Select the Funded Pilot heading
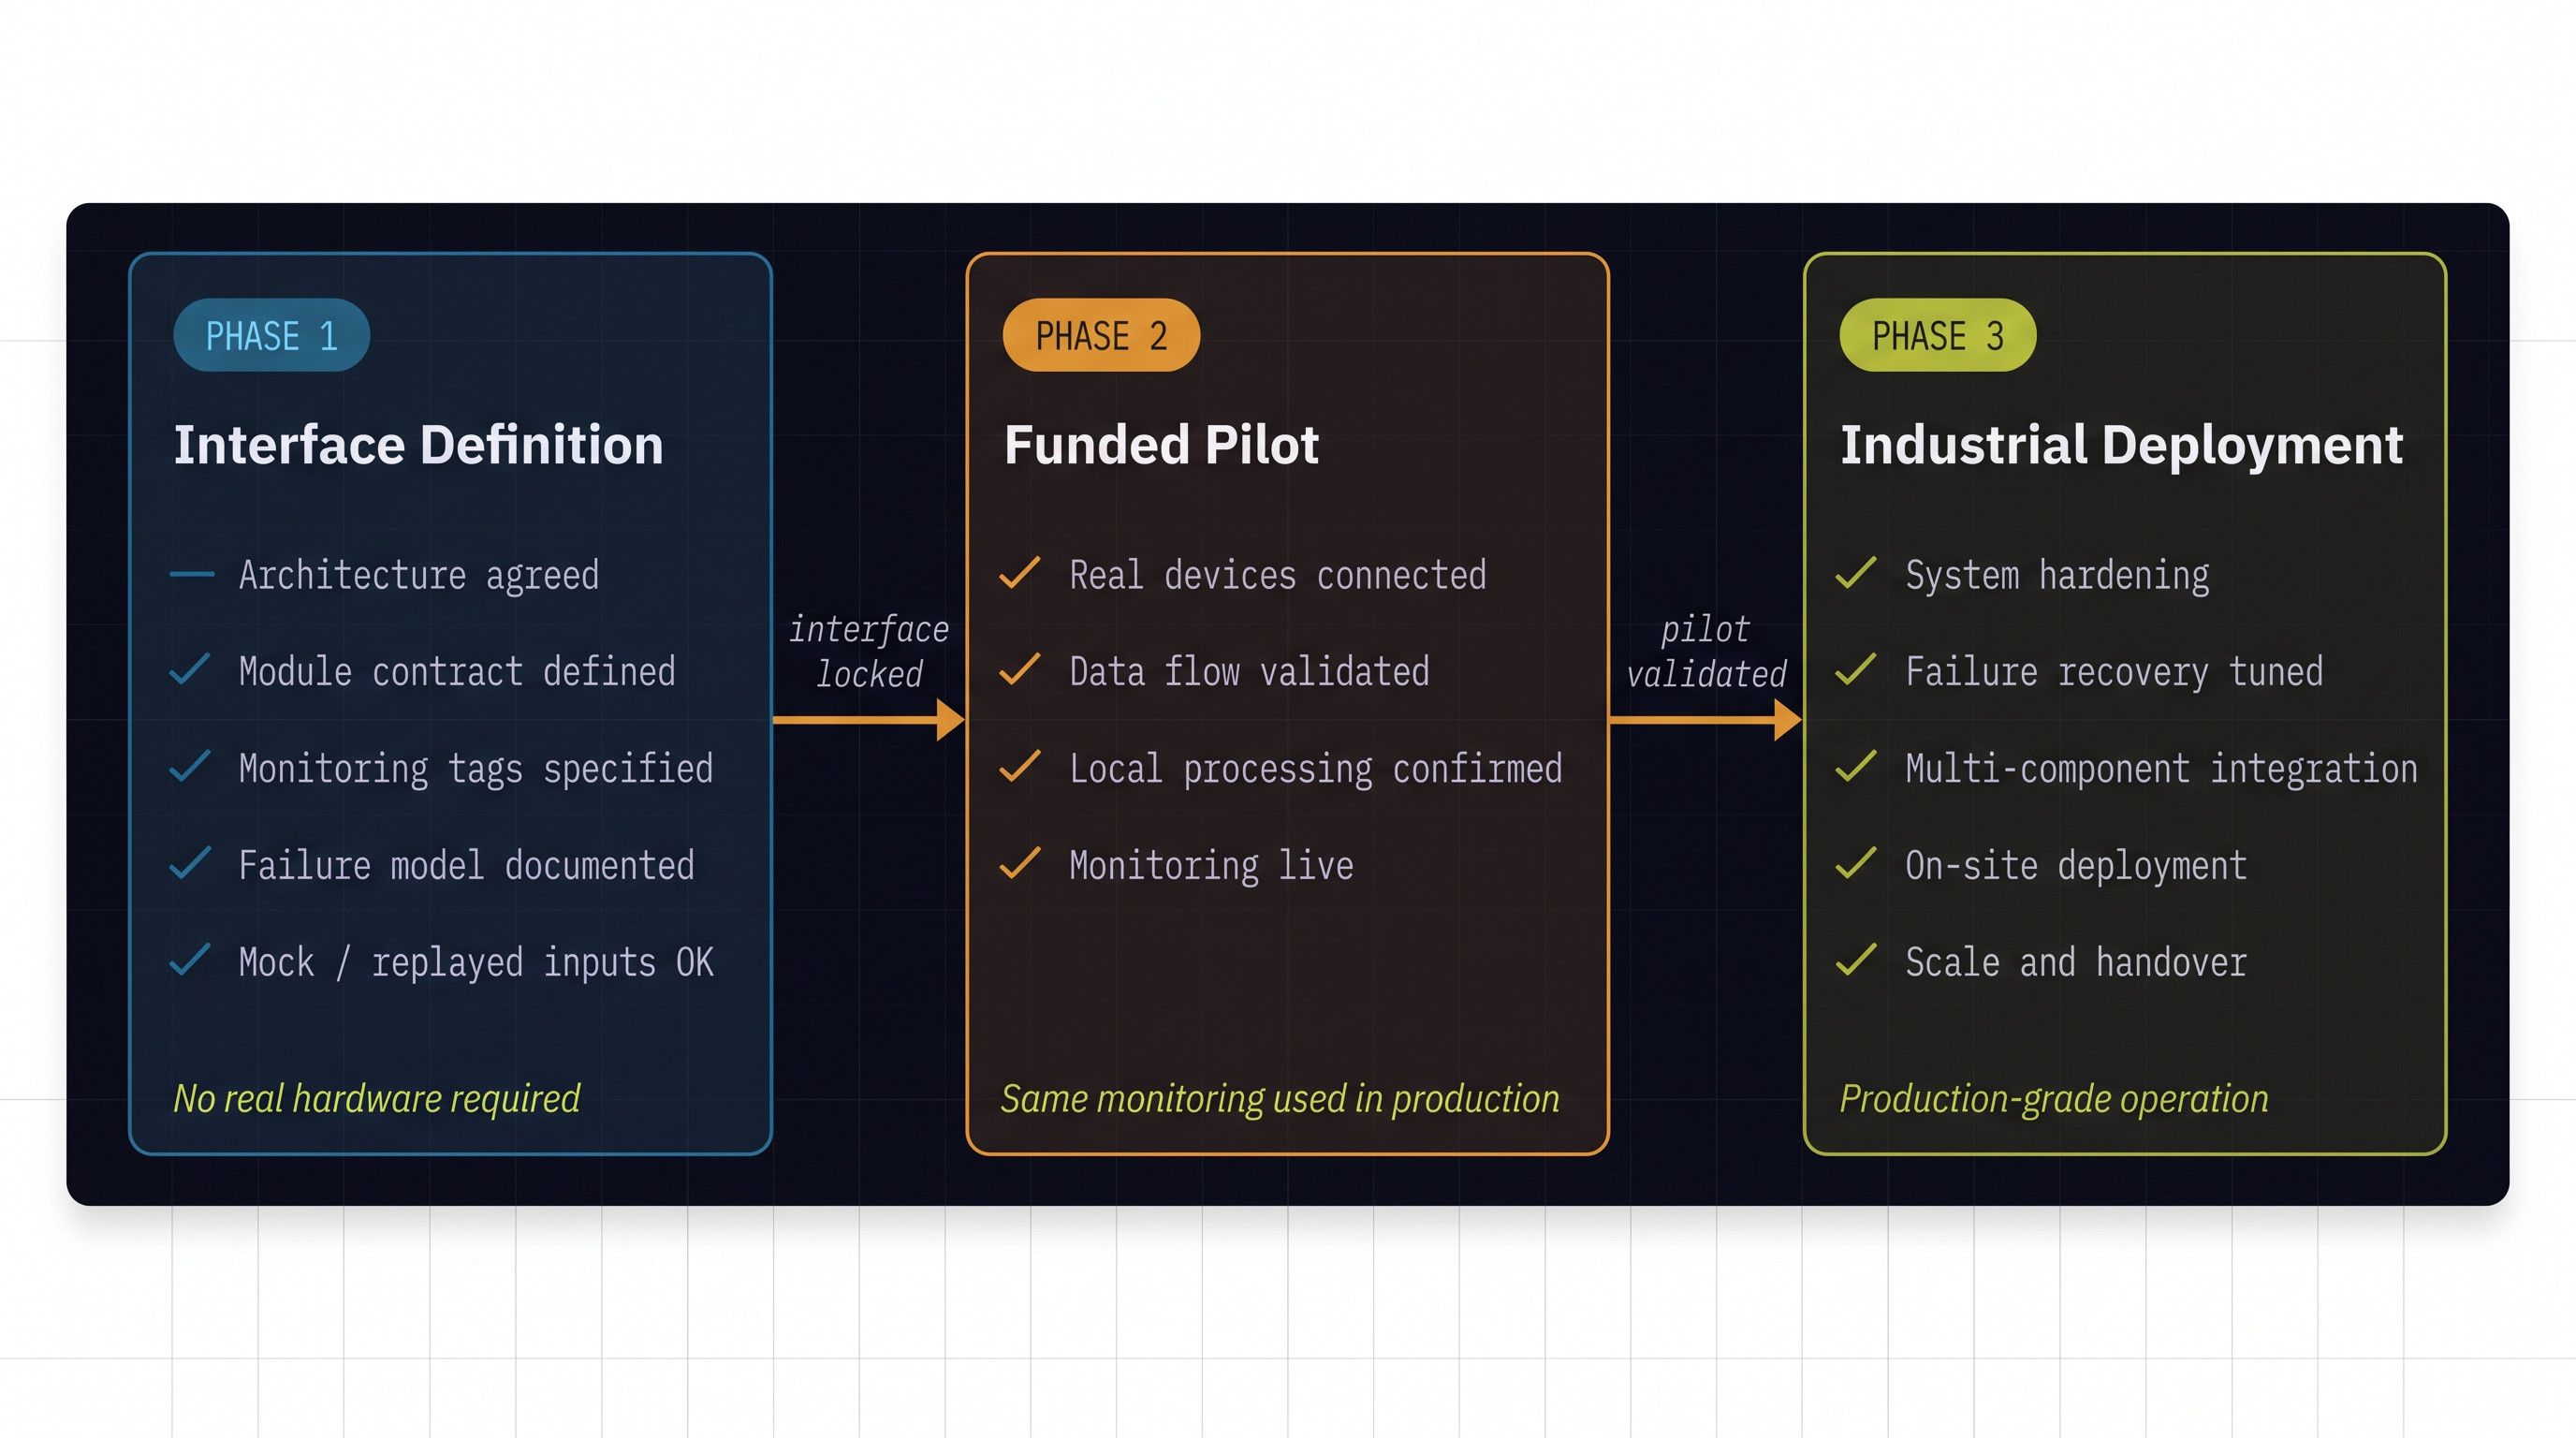Viewport: 2576px width, 1438px height. pyautogui.click(x=1161, y=445)
